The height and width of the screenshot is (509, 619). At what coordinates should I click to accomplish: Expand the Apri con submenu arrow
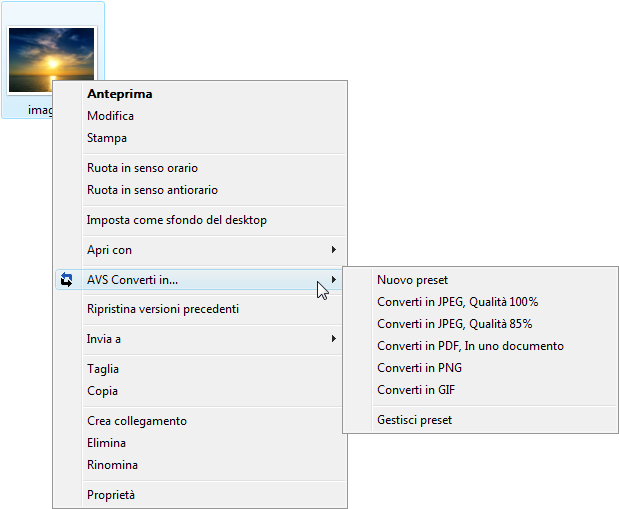pos(334,250)
